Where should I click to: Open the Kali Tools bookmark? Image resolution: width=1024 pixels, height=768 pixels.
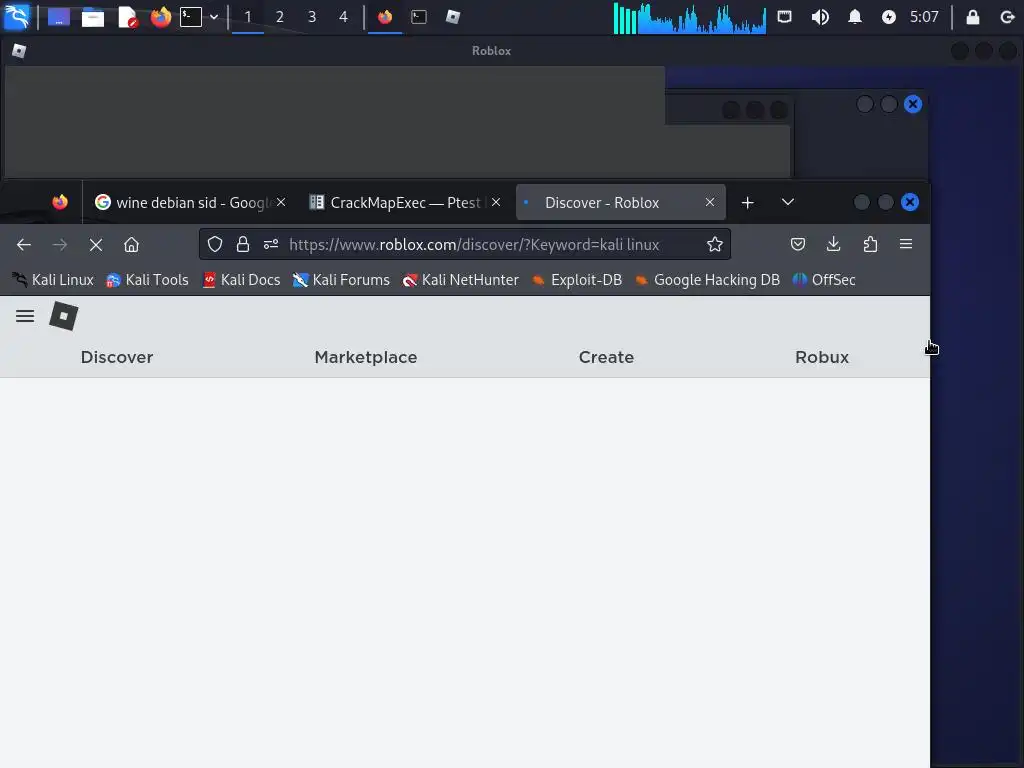[x=148, y=280]
